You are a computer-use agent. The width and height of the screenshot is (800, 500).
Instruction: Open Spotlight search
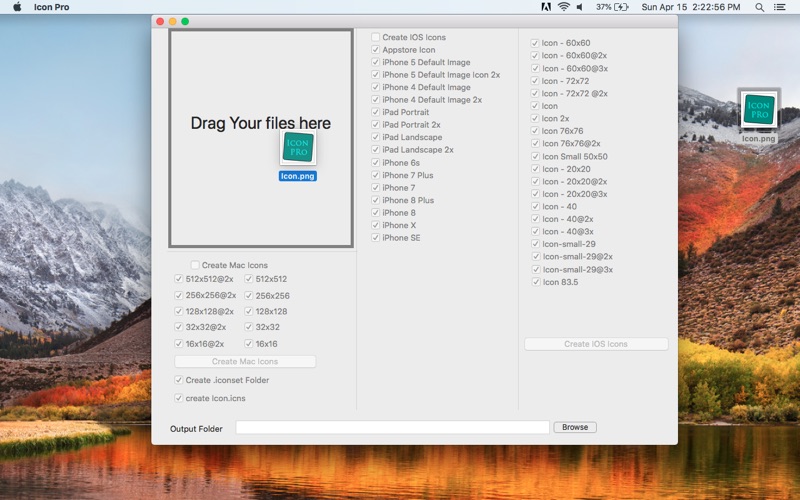point(759,7)
